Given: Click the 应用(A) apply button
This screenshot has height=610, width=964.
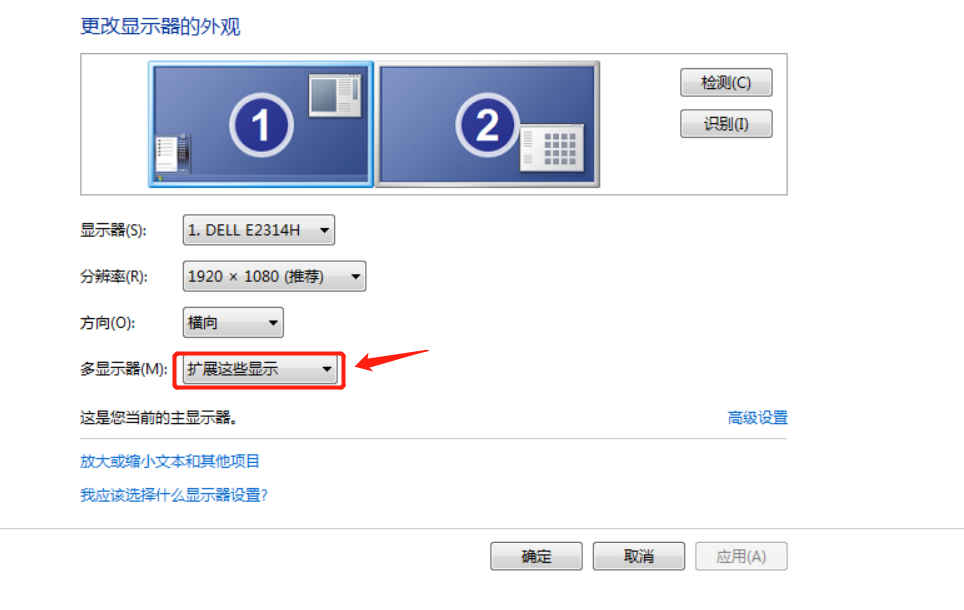Looking at the screenshot, I should click(741, 556).
